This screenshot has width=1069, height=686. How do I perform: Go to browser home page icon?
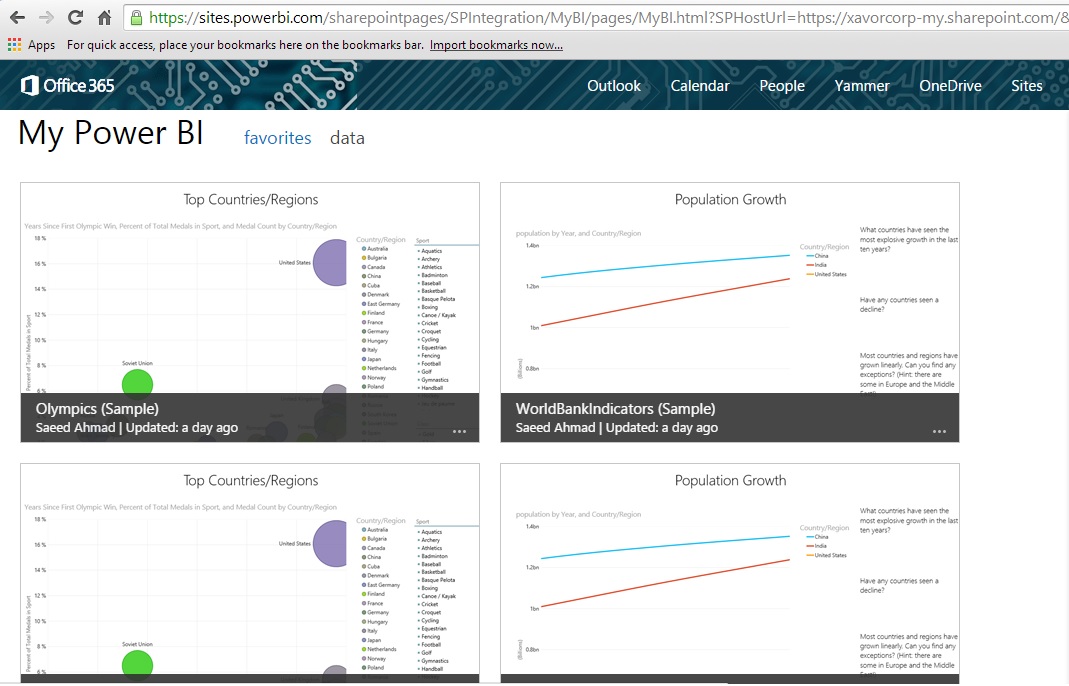point(104,18)
